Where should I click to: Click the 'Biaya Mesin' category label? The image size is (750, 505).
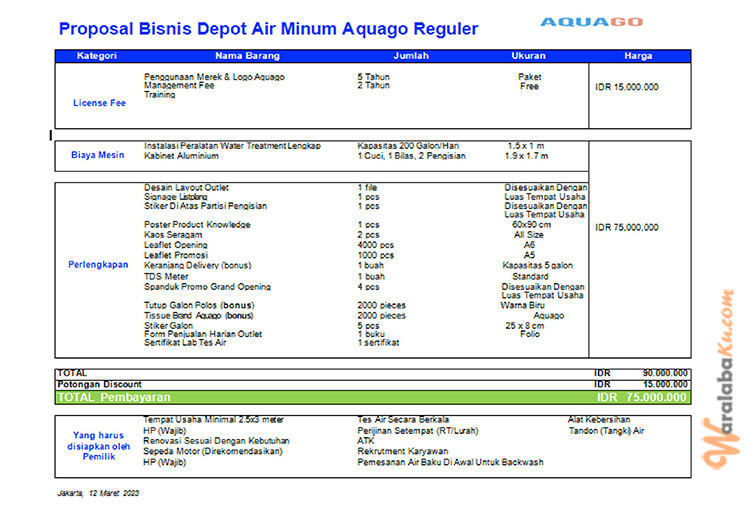[x=98, y=155]
